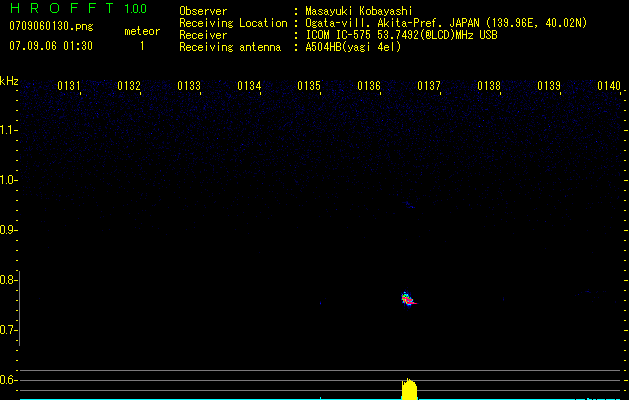This screenshot has height=400, width=629.
Task: Click time marker 0136
Action: point(369,86)
